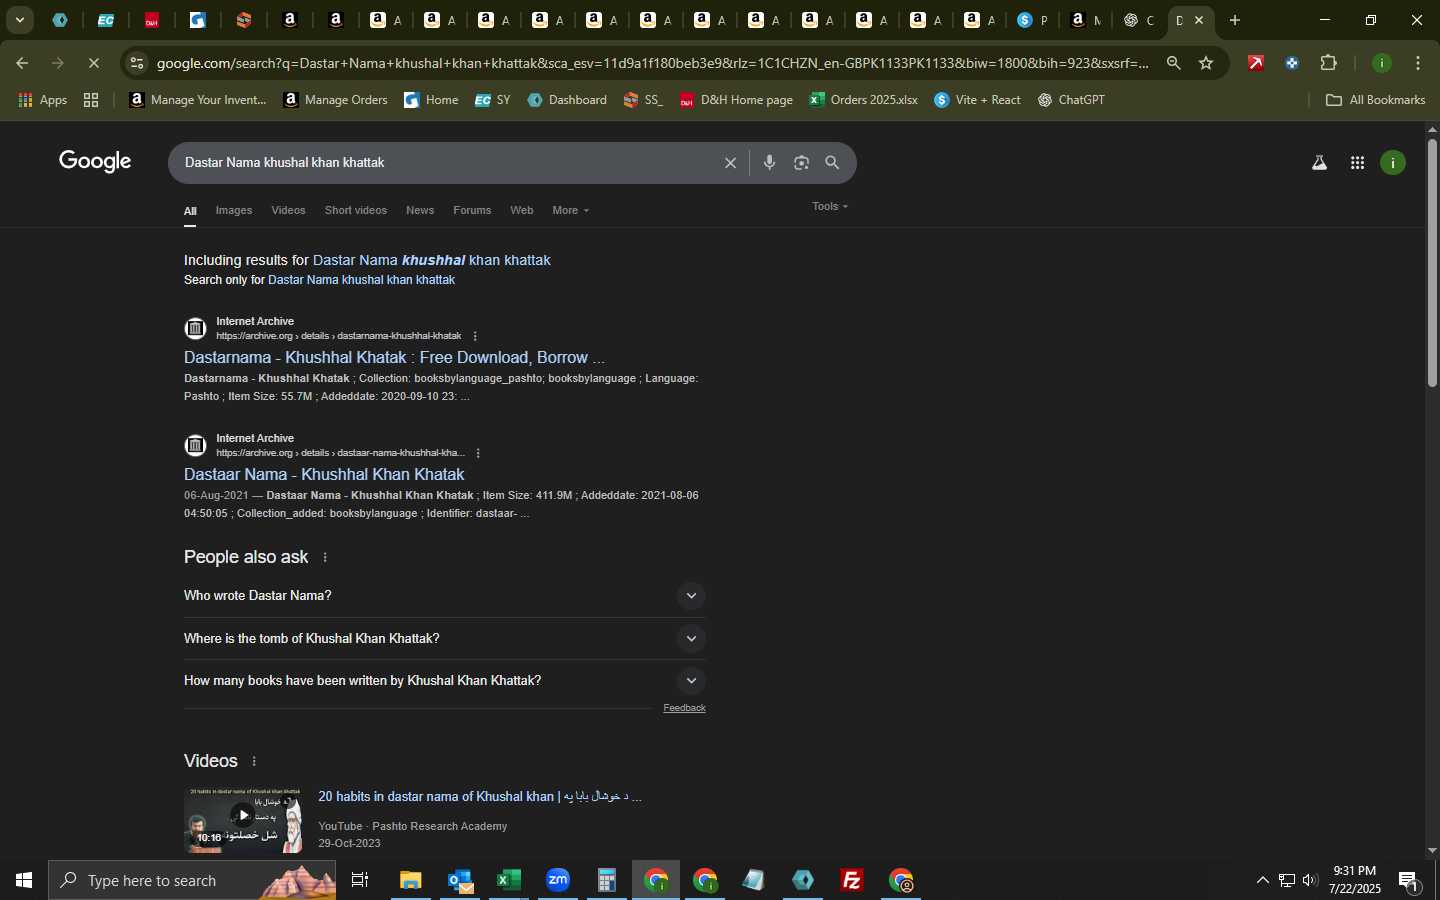Clear the Google search box text

pyautogui.click(x=730, y=163)
